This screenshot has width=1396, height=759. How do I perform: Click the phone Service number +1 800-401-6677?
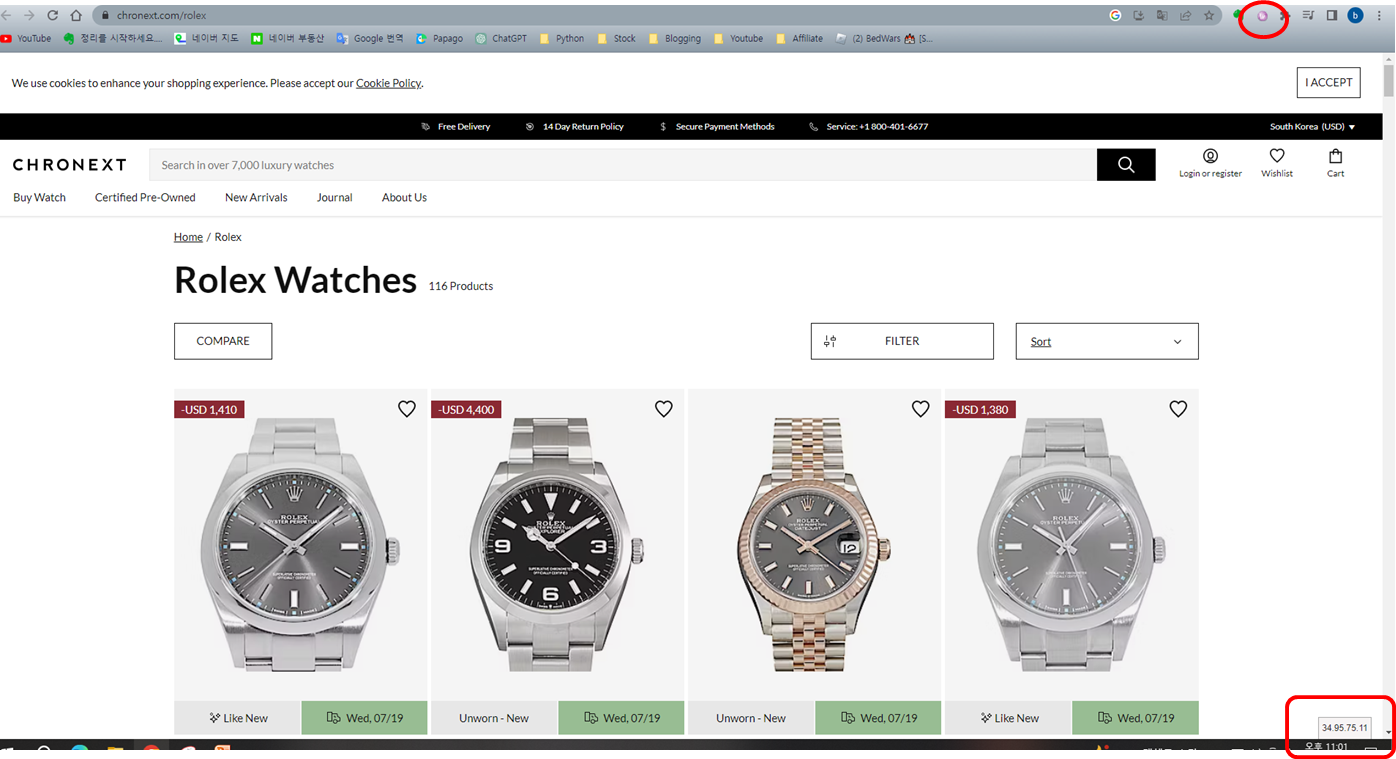[x=869, y=127]
